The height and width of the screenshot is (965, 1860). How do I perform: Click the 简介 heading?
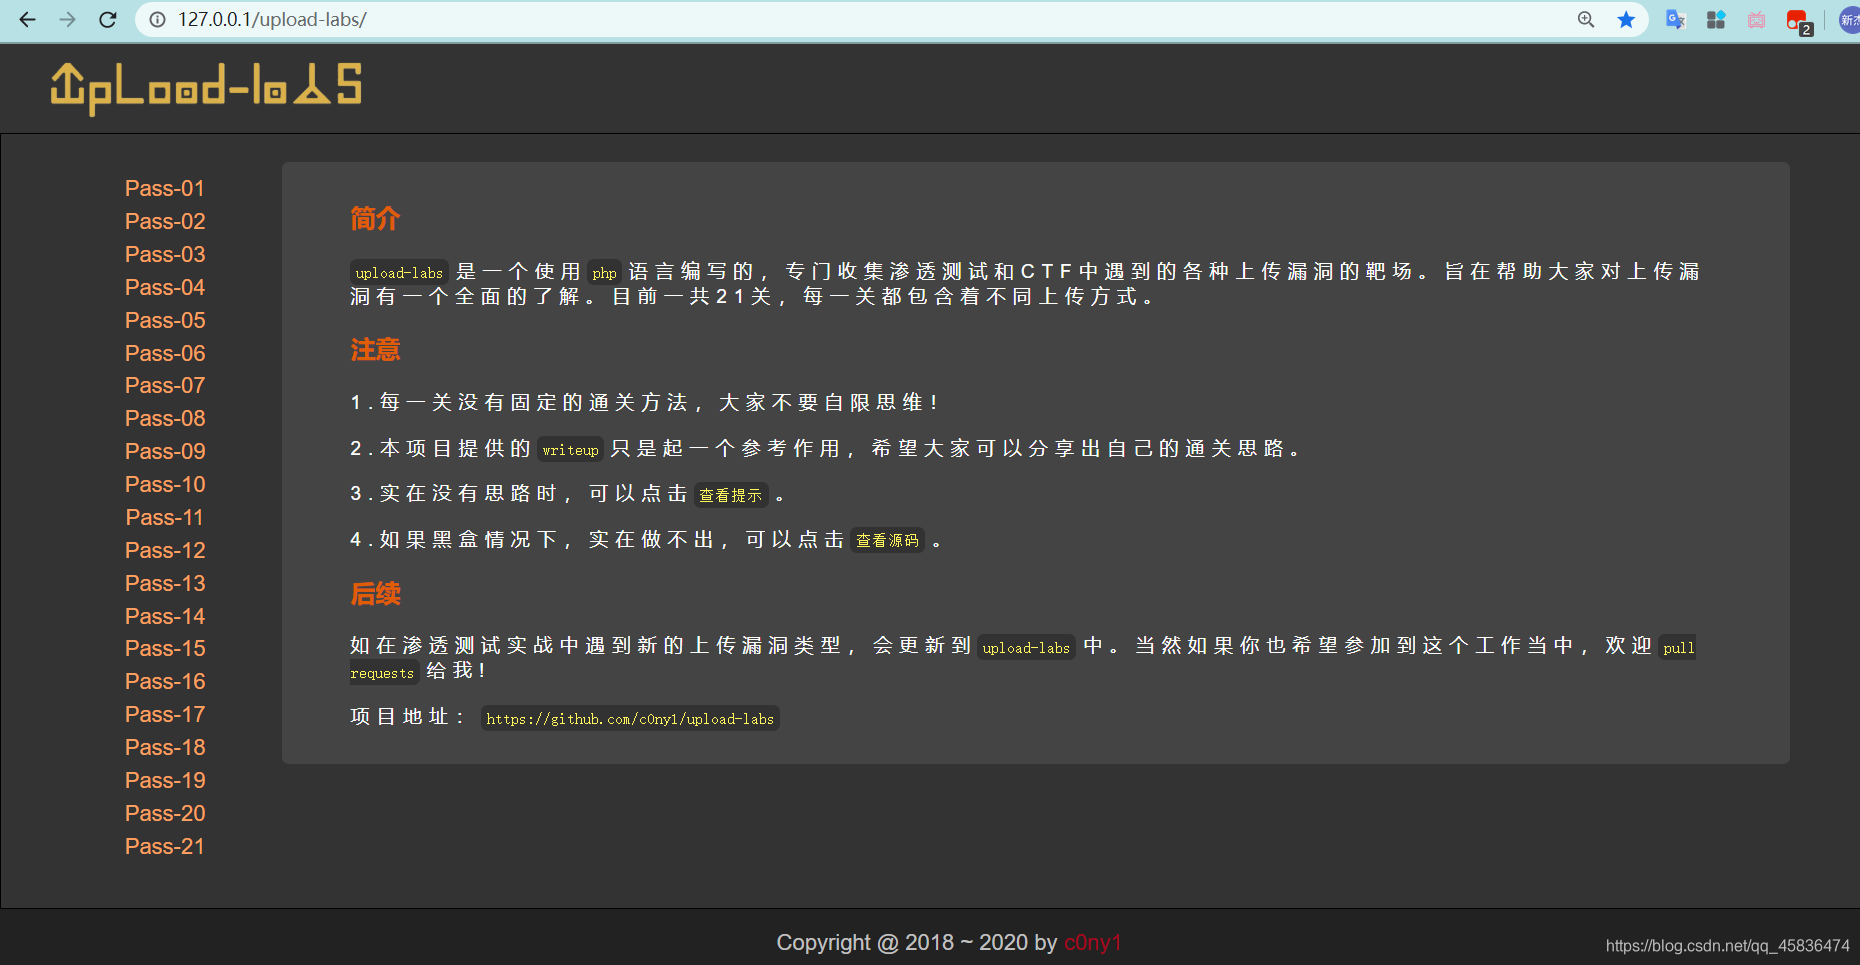[375, 218]
